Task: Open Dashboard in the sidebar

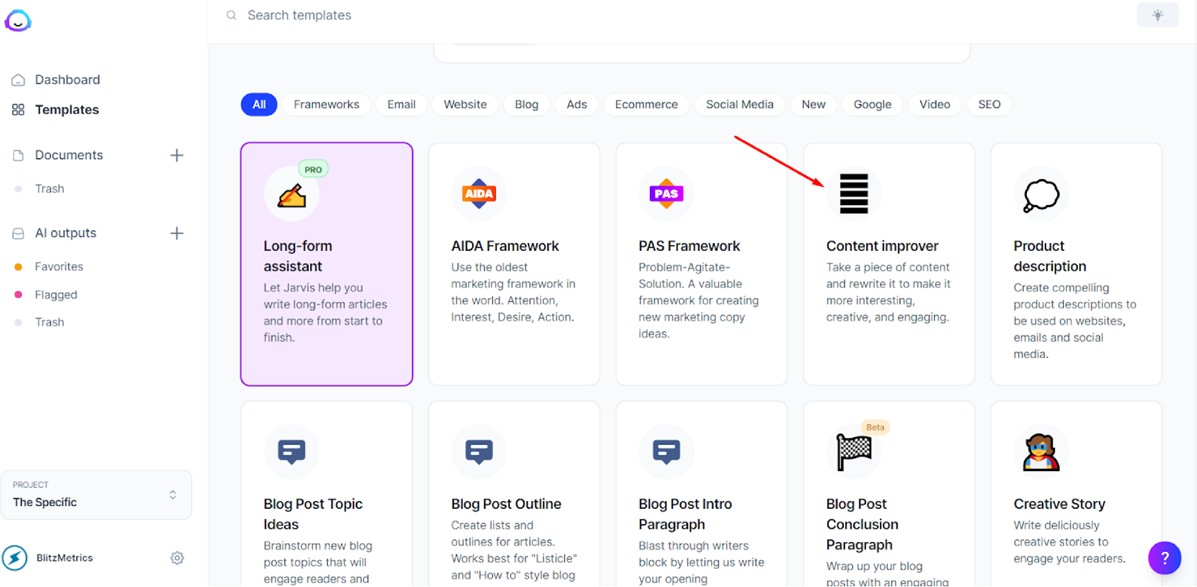Action: coord(67,80)
